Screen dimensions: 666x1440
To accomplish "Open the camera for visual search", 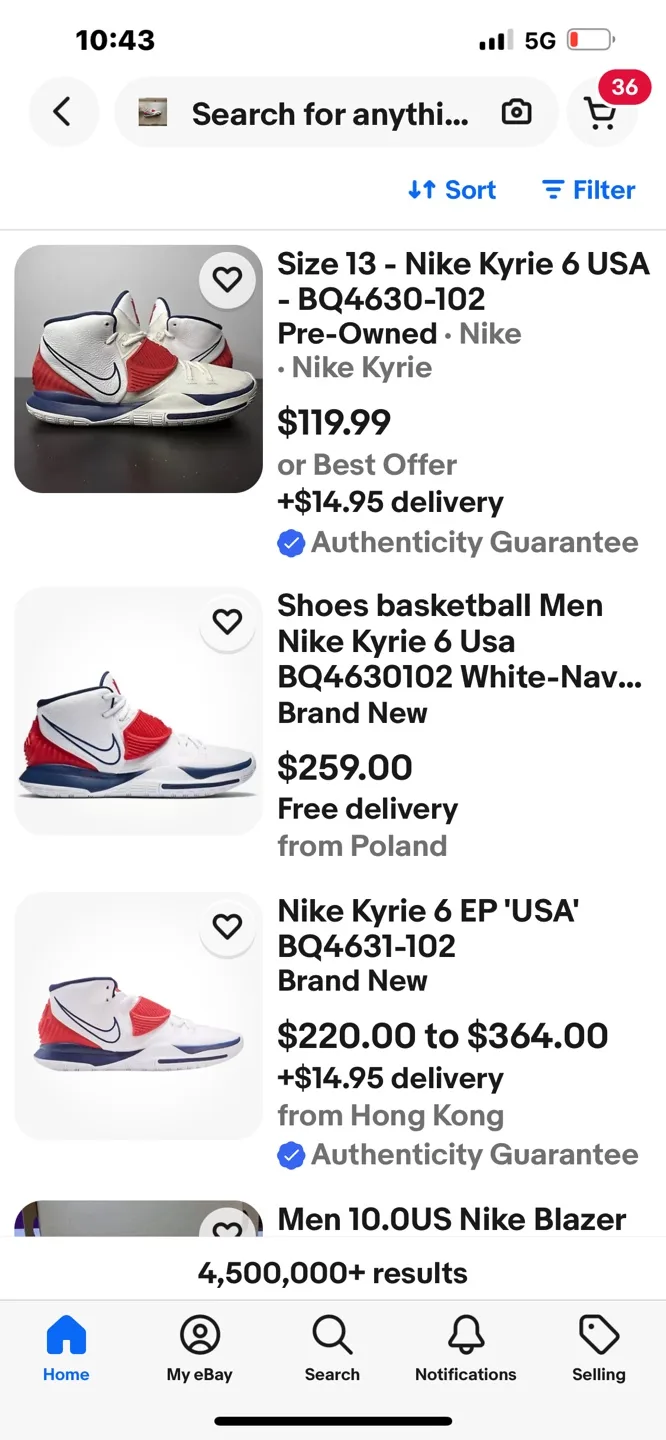I will pyautogui.click(x=516, y=113).
